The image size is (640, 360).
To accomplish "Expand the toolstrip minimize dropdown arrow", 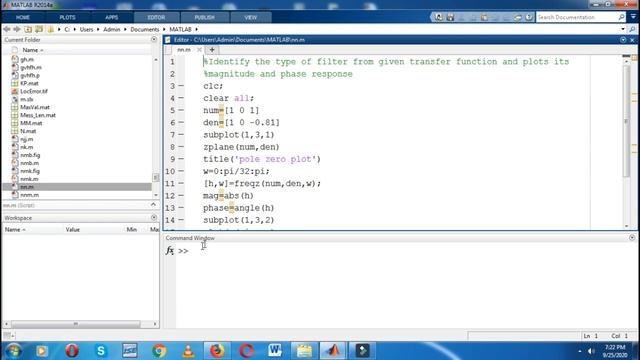I will click(633, 17).
